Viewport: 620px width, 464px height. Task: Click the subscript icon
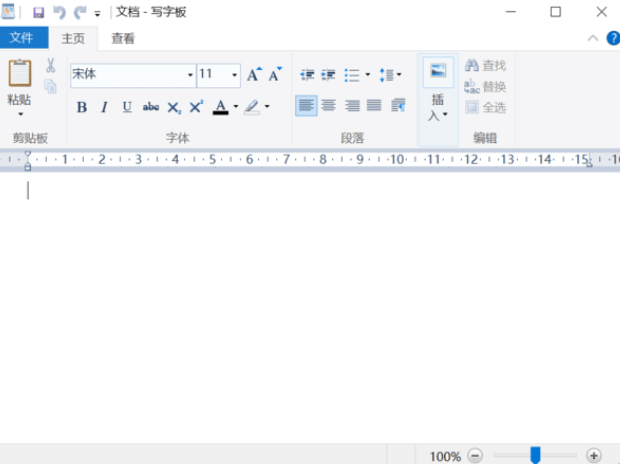pos(174,107)
